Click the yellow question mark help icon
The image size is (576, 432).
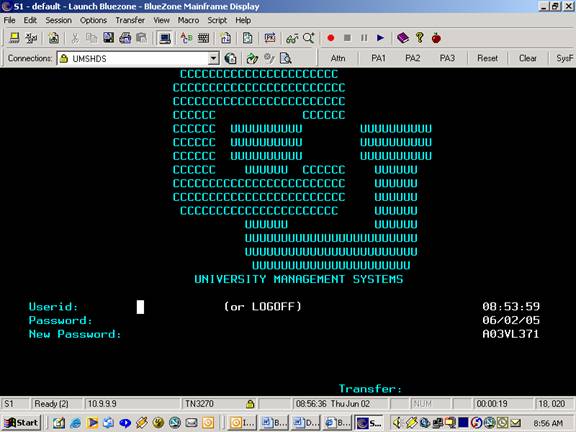[420, 38]
